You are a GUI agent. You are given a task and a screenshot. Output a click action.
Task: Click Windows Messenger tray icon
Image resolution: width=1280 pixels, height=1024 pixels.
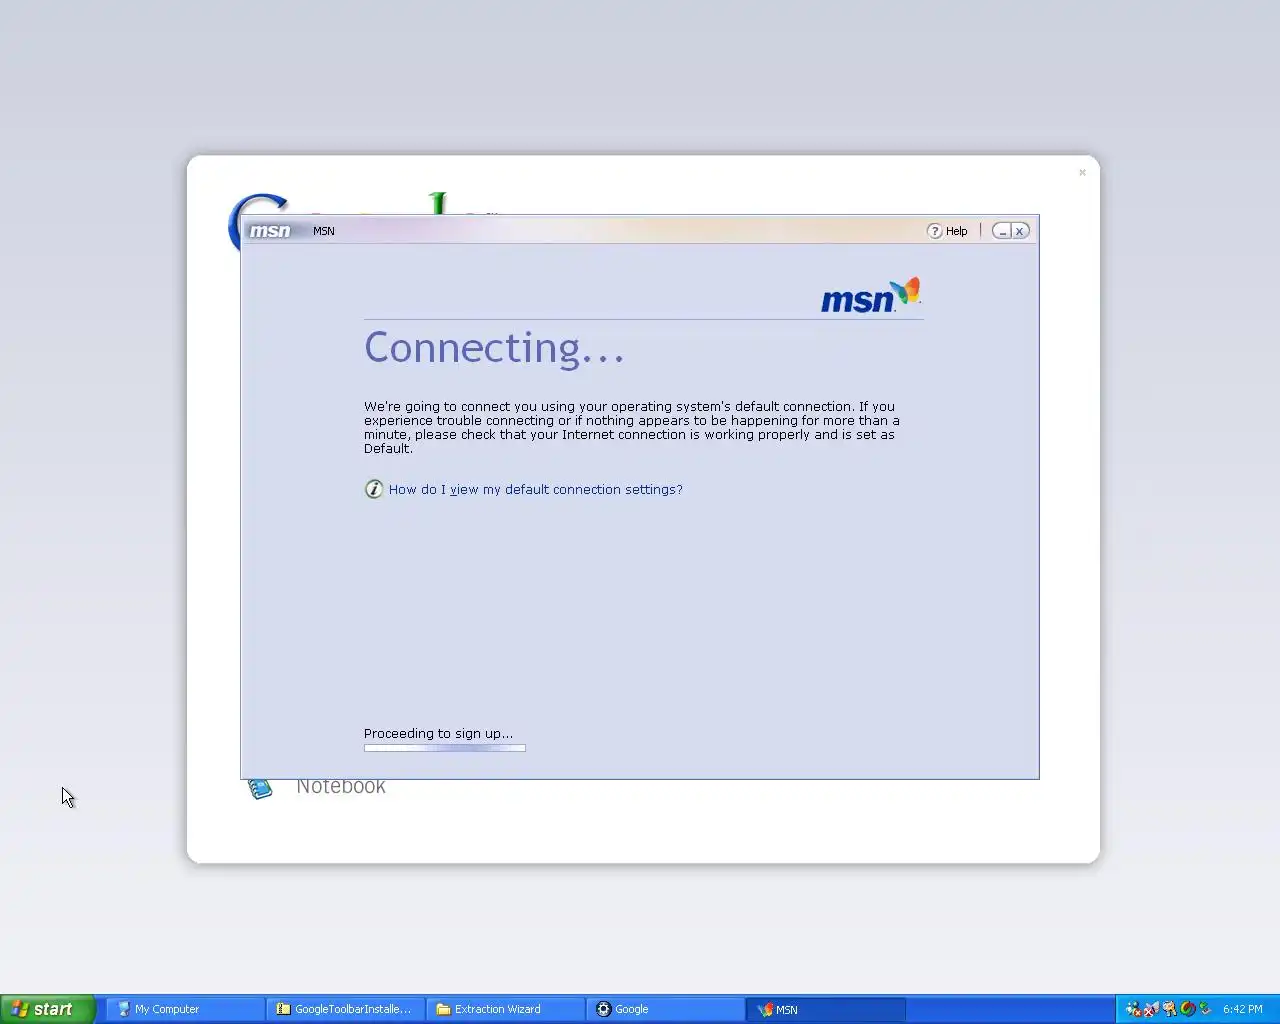point(1134,1009)
